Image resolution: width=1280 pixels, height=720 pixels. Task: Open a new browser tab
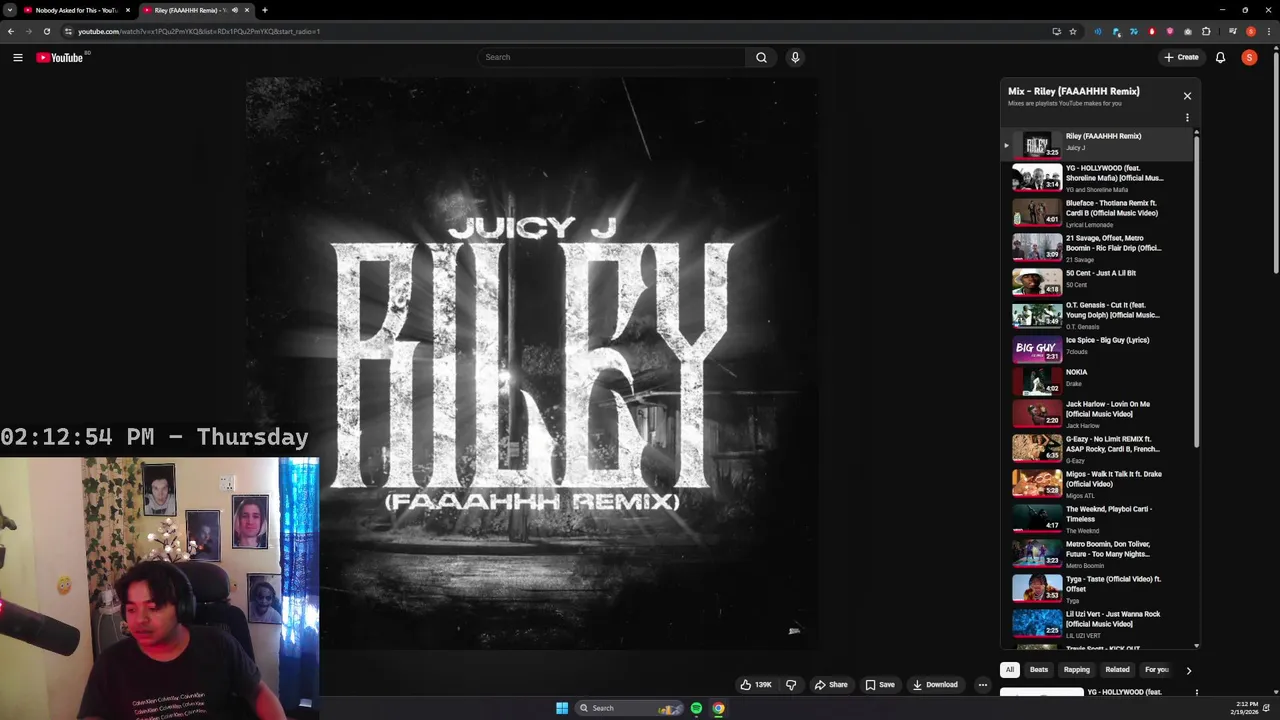[x=264, y=10]
